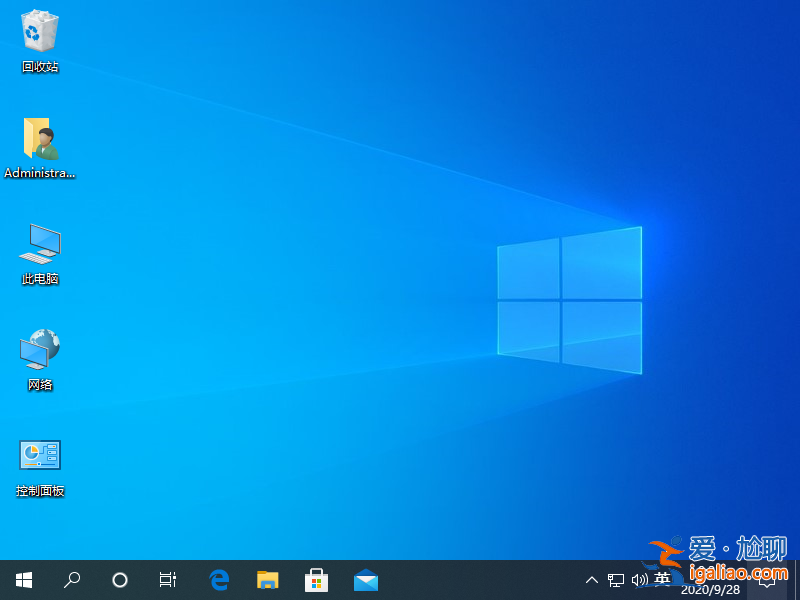This screenshot has height=600, width=800.
Task: Launch the Mail app
Action: point(365,579)
